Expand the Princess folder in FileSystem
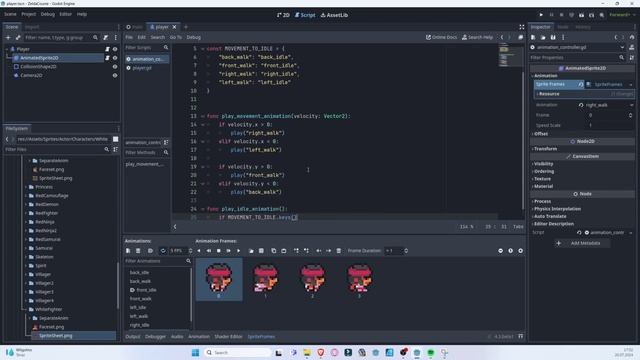This screenshot has width=640, height=360. (27, 187)
